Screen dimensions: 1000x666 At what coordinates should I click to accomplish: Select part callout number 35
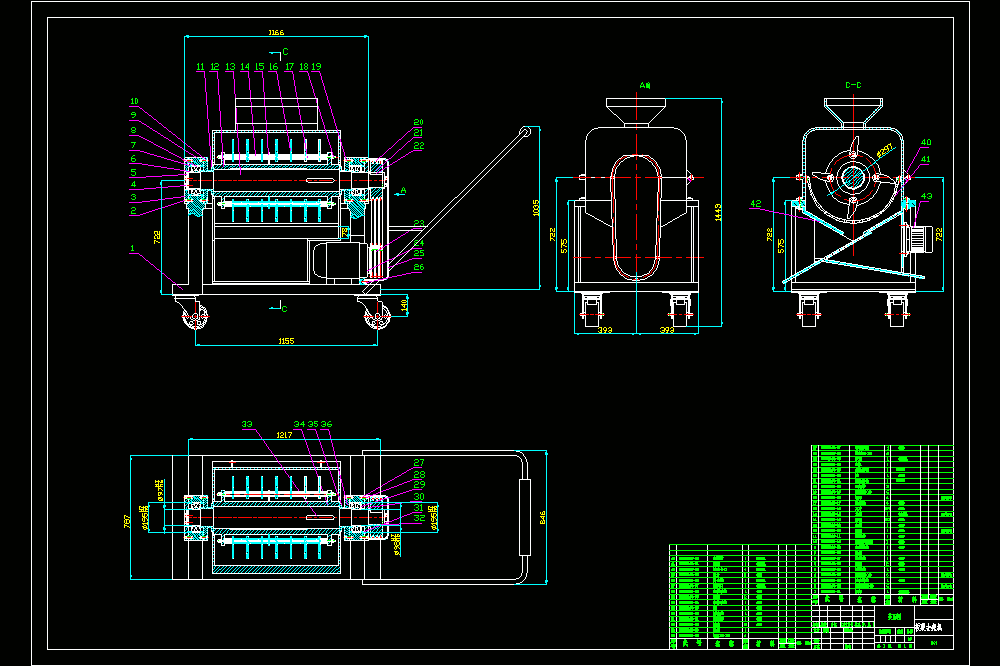point(312,424)
